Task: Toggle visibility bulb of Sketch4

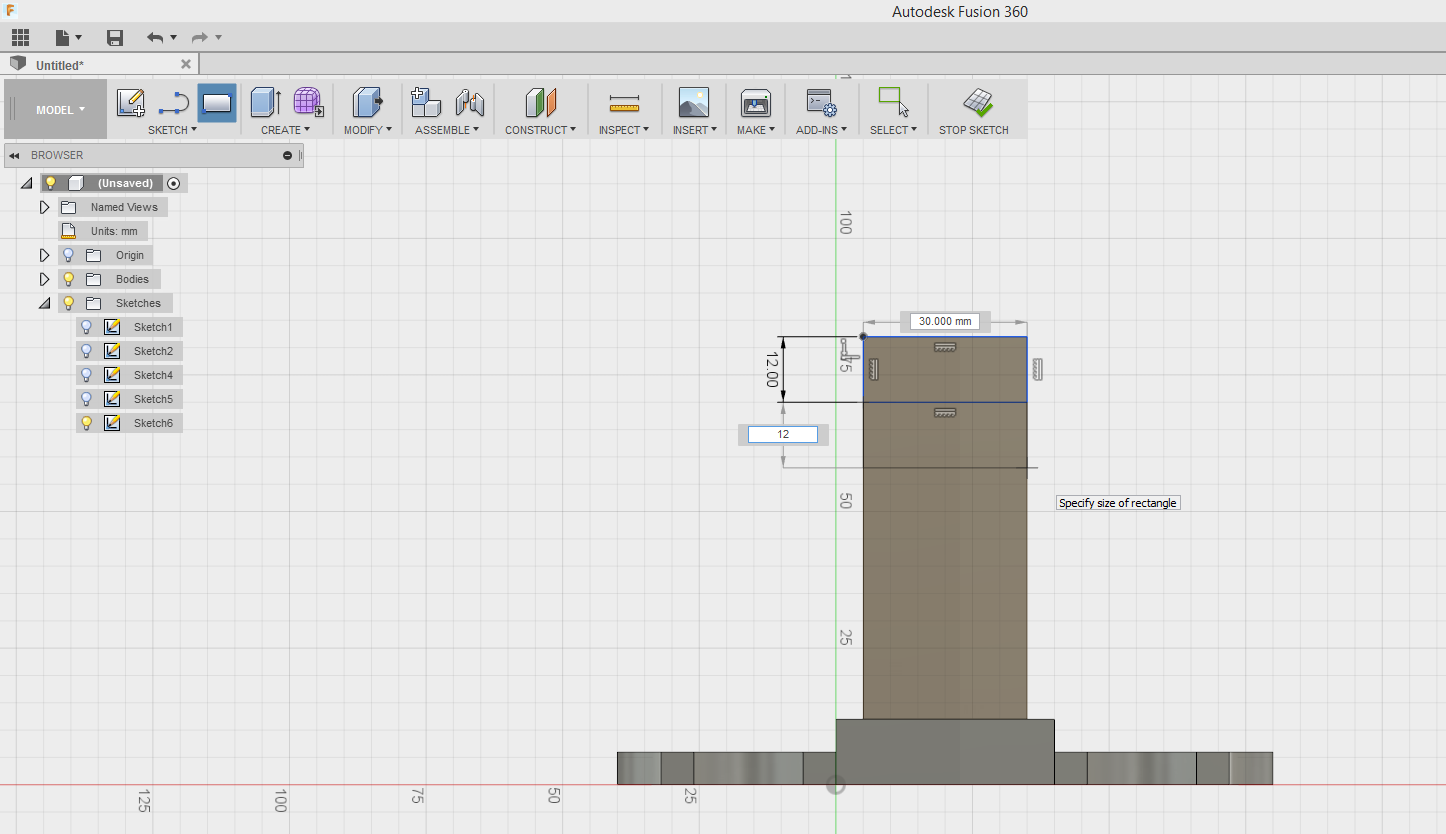Action: 87,375
